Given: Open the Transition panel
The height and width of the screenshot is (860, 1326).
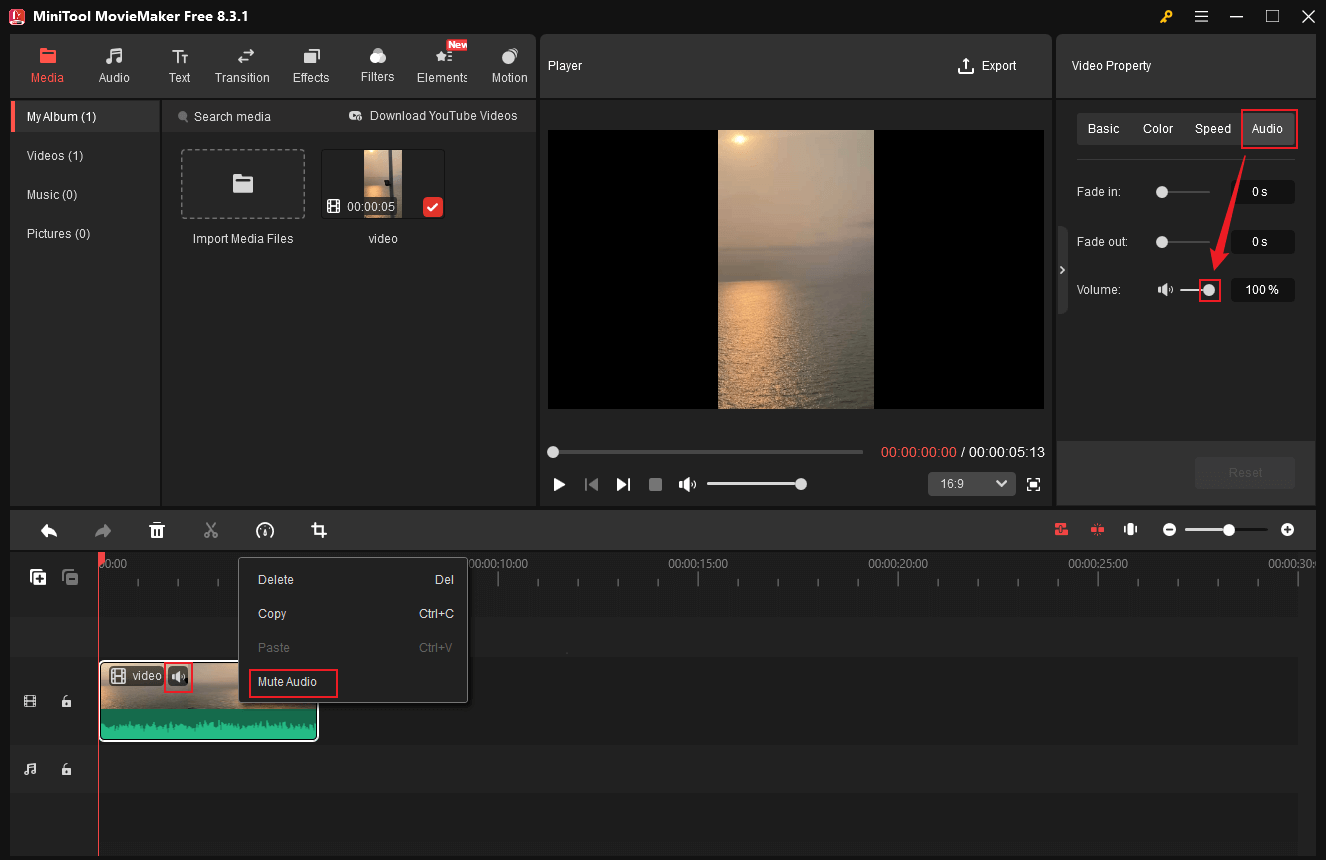Looking at the screenshot, I should [242, 66].
